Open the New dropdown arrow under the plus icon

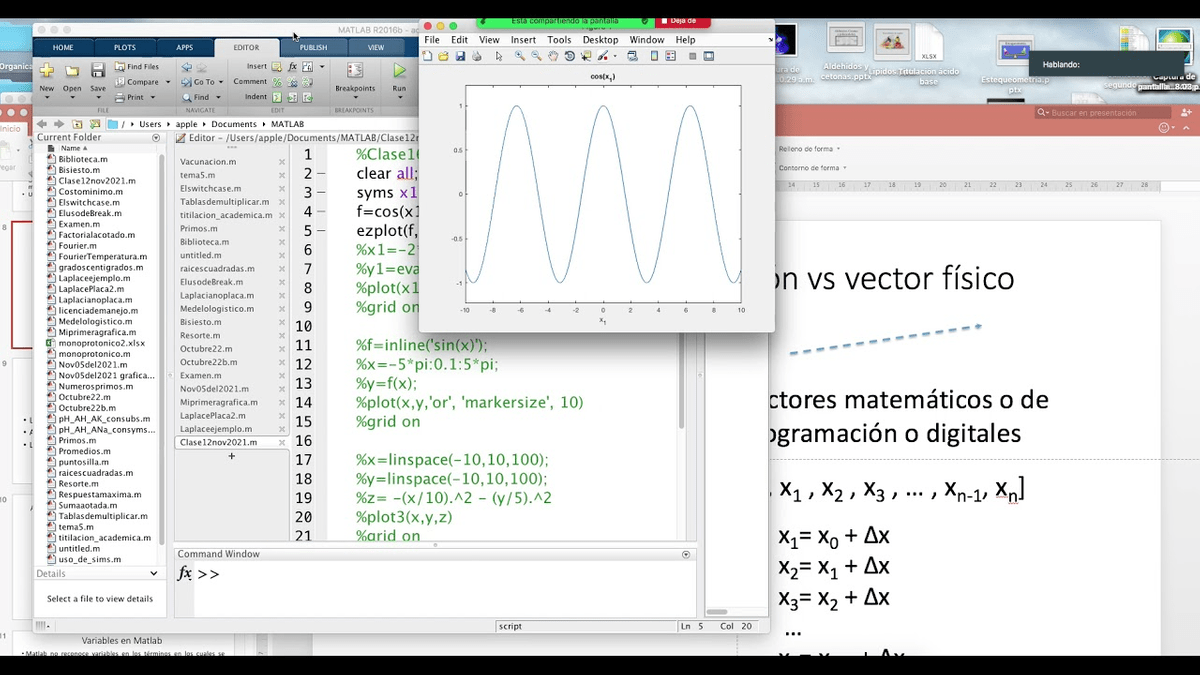(x=46, y=98)
